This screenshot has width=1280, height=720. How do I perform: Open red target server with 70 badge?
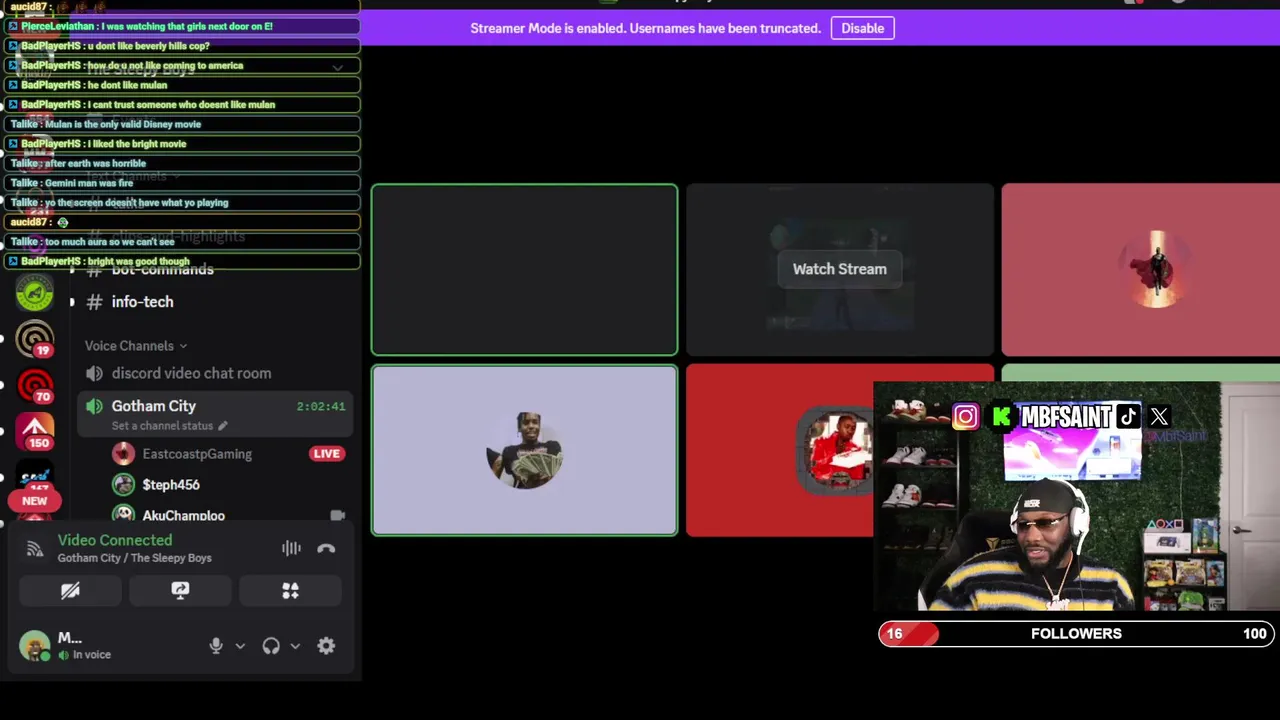[x=35, y=385]
